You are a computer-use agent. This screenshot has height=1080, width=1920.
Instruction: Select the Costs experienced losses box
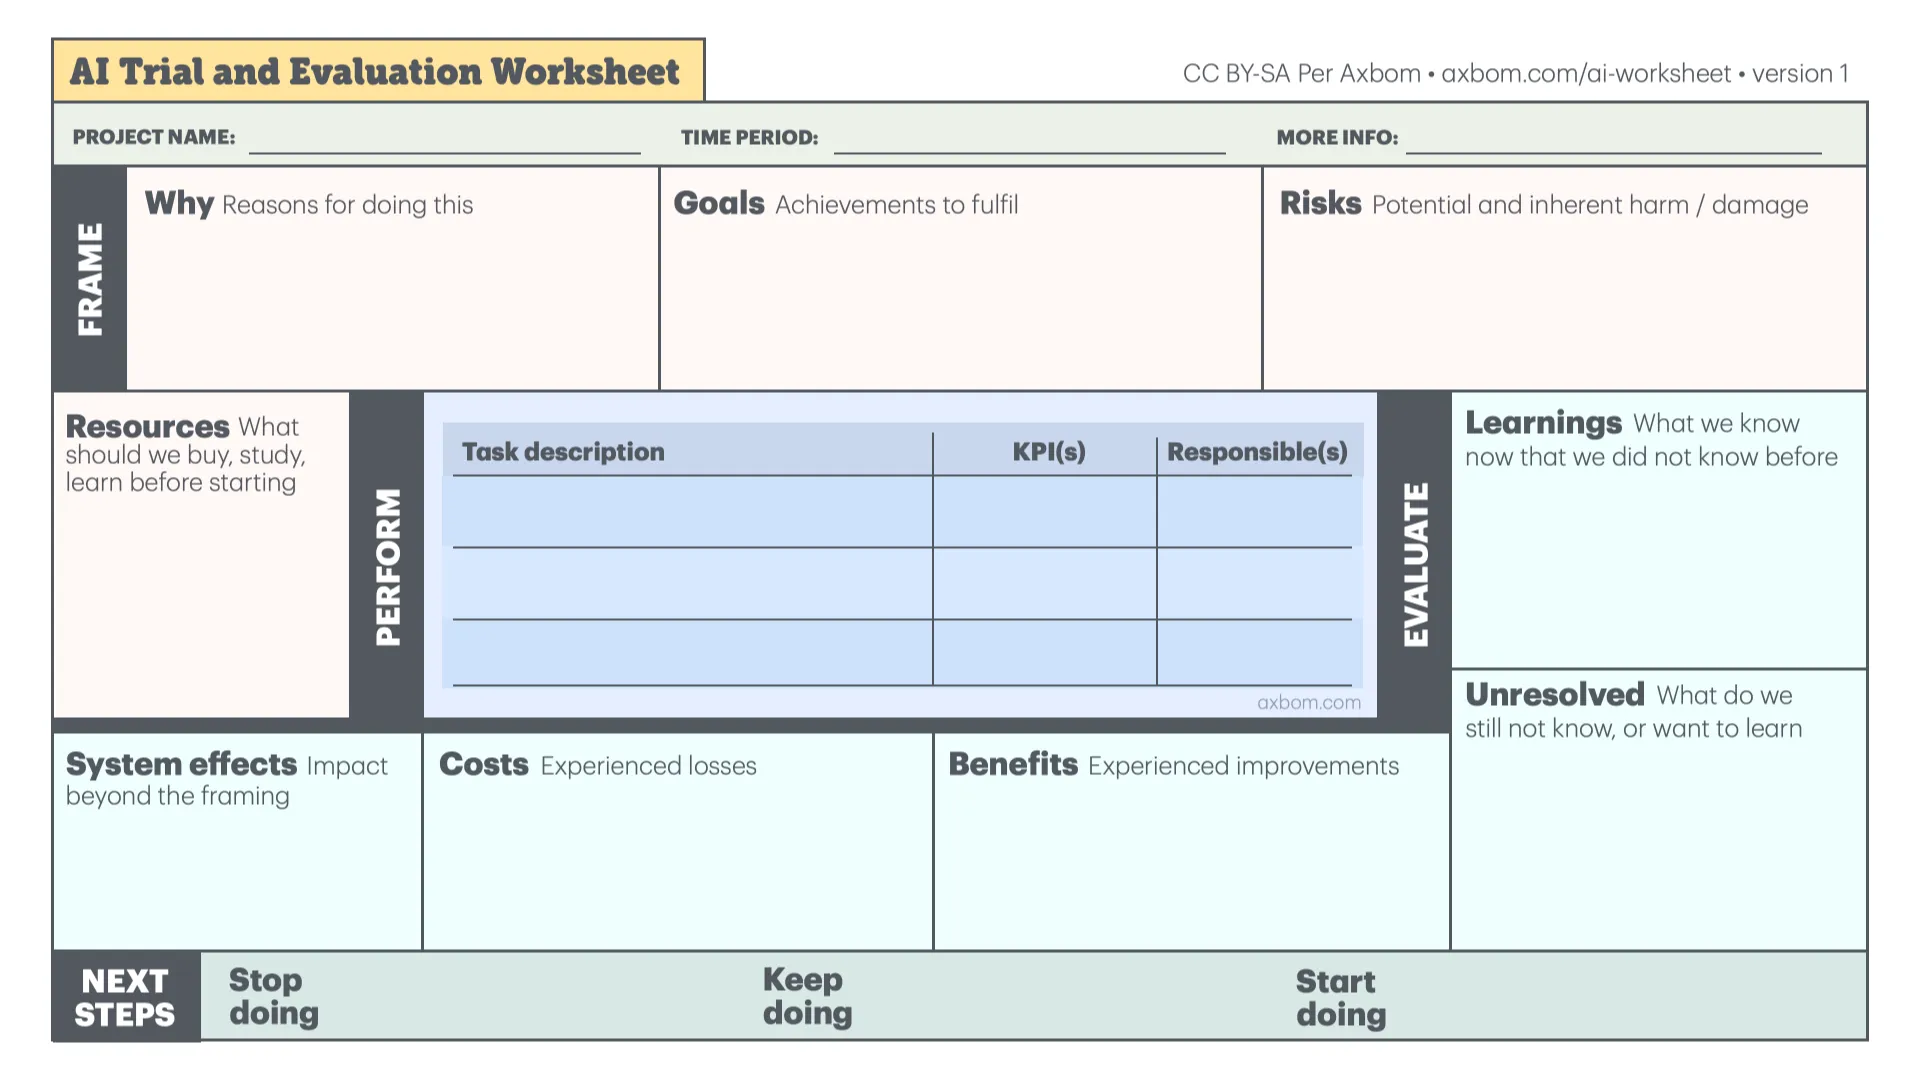coord(678,841)
